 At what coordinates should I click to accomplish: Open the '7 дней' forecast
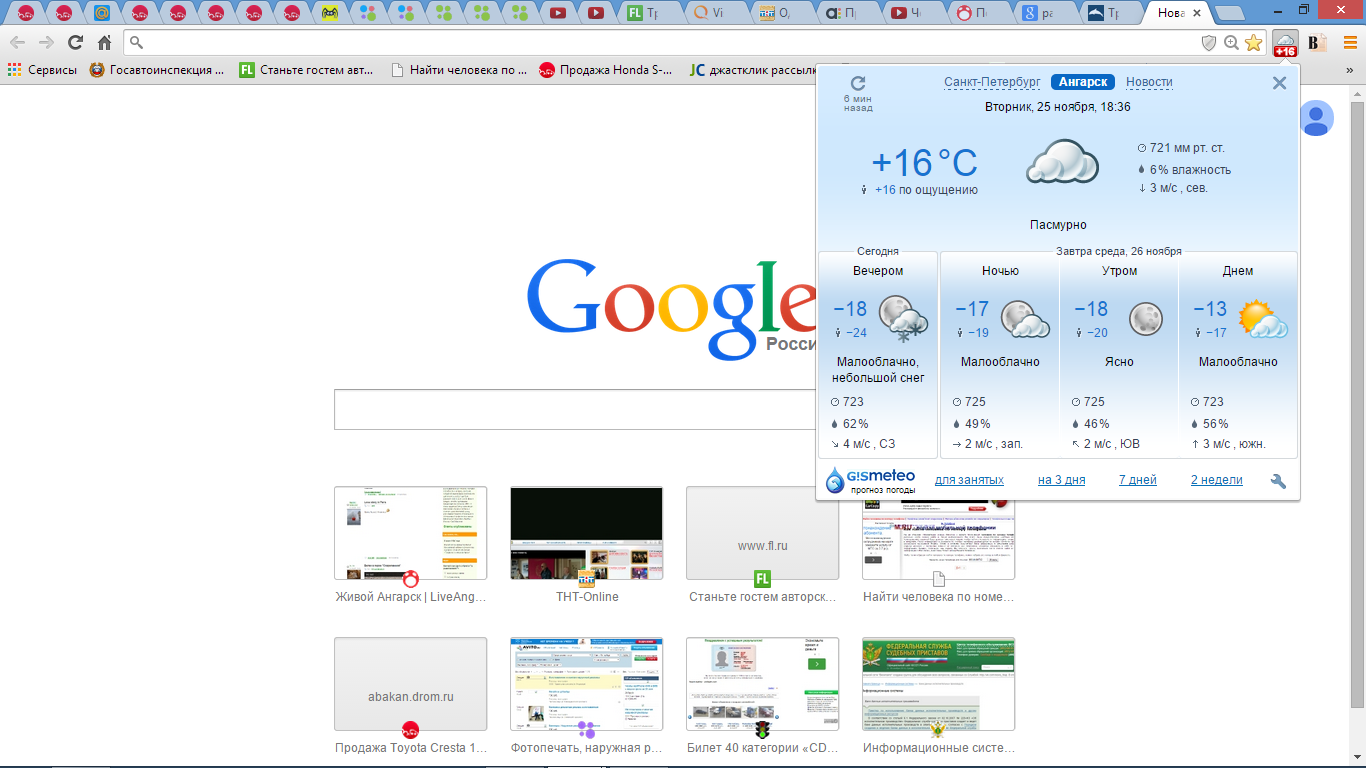(x=1137, y=480)
